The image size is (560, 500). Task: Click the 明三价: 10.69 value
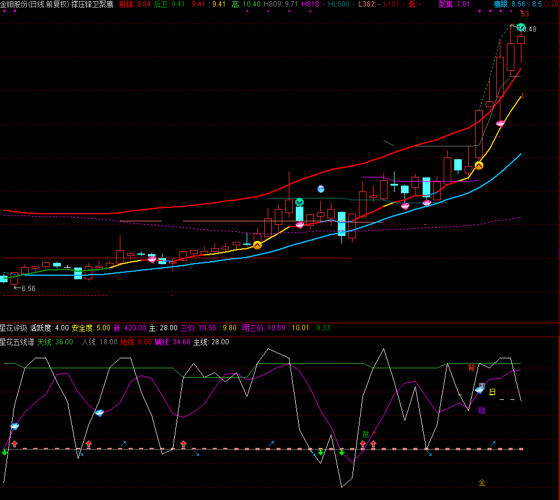coord(264,328)
